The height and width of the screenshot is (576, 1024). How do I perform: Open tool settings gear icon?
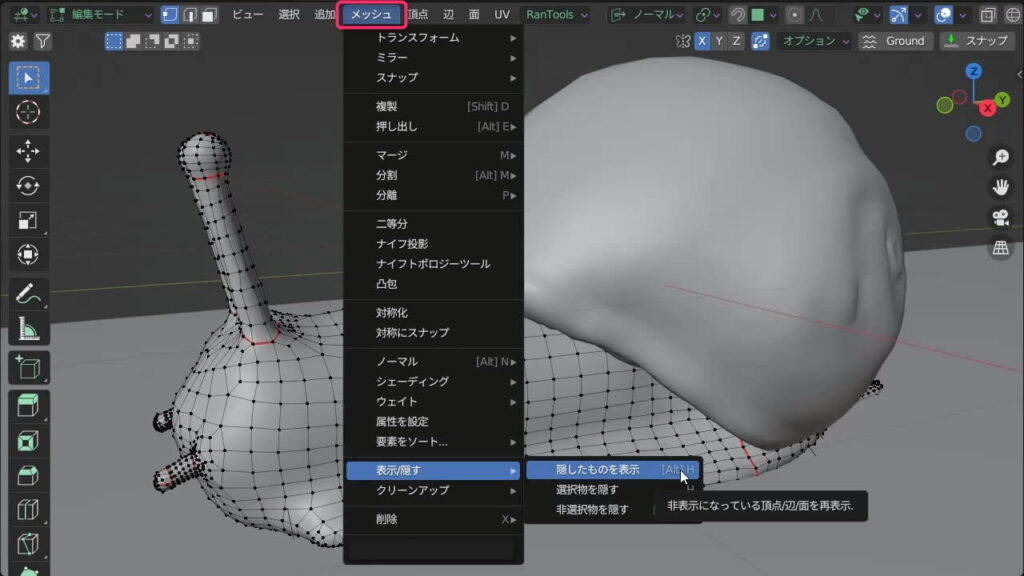click(18, 41)
